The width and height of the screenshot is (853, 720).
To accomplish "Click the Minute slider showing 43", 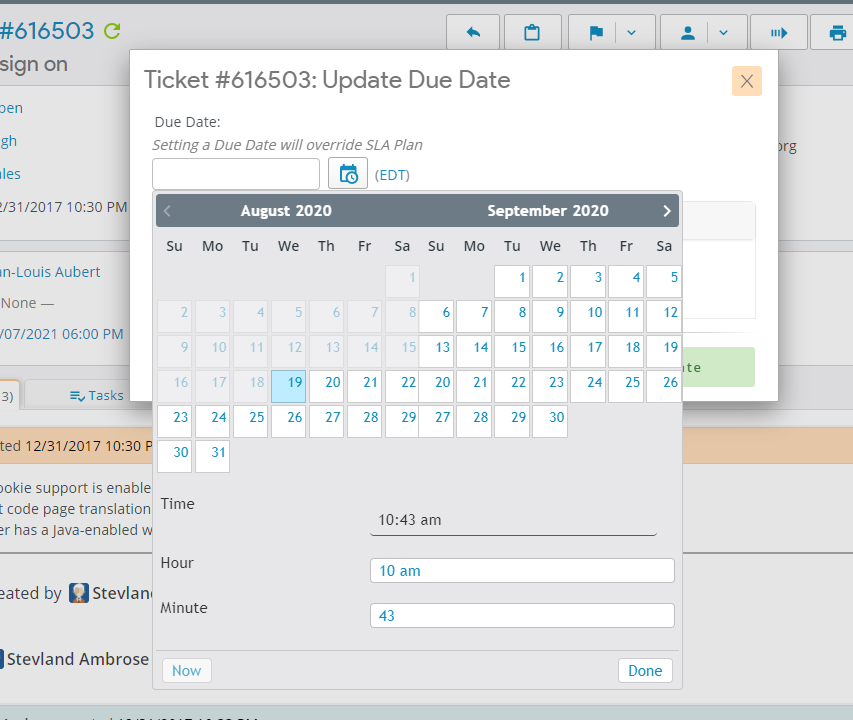I will point(522,616).
